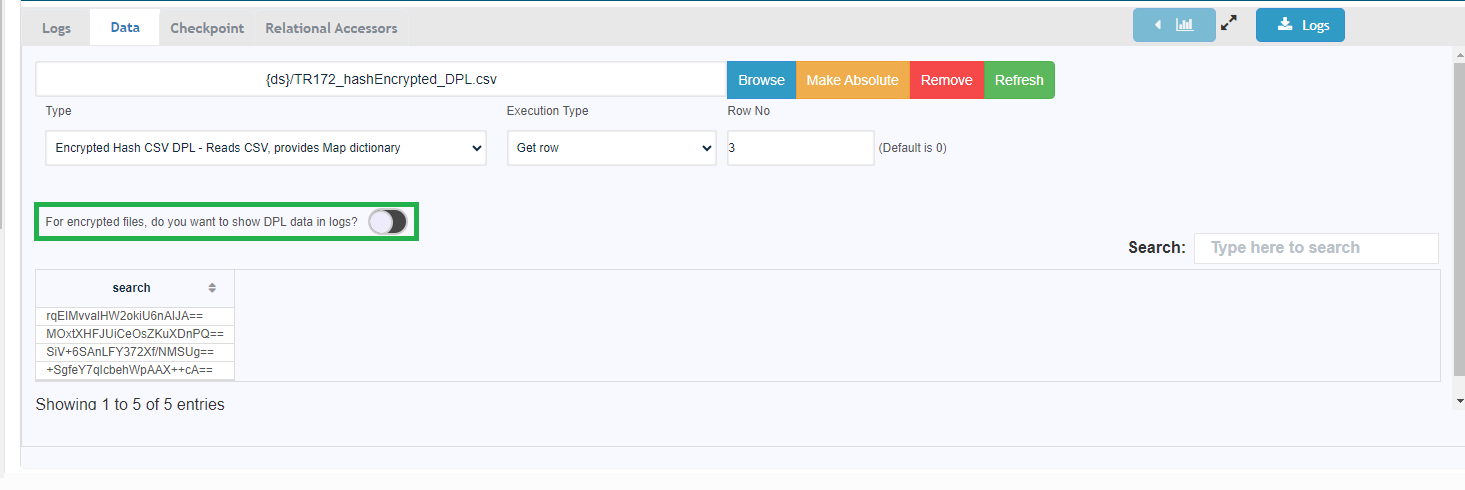1465x490 pixels.
Task: Click the scrollbar up arrow
Action: point(1458,53)
